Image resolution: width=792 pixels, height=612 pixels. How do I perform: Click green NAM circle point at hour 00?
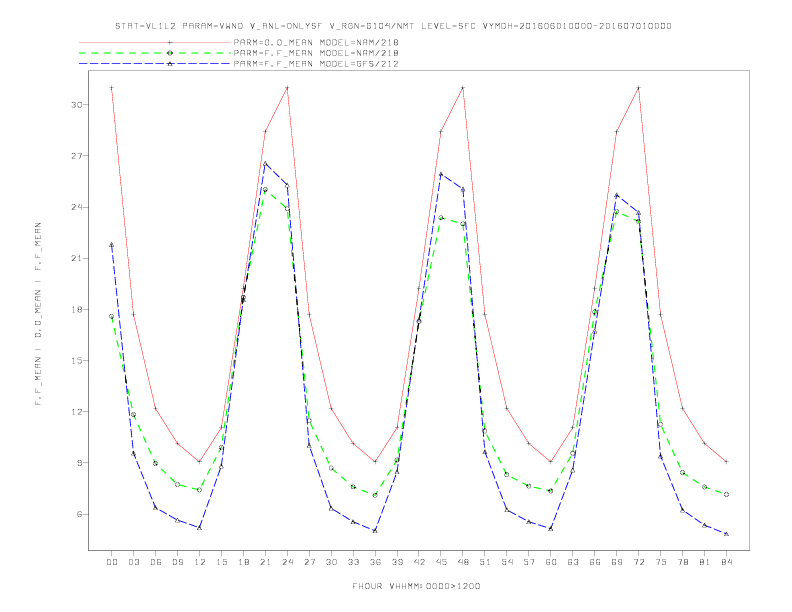tap(112, 317)
